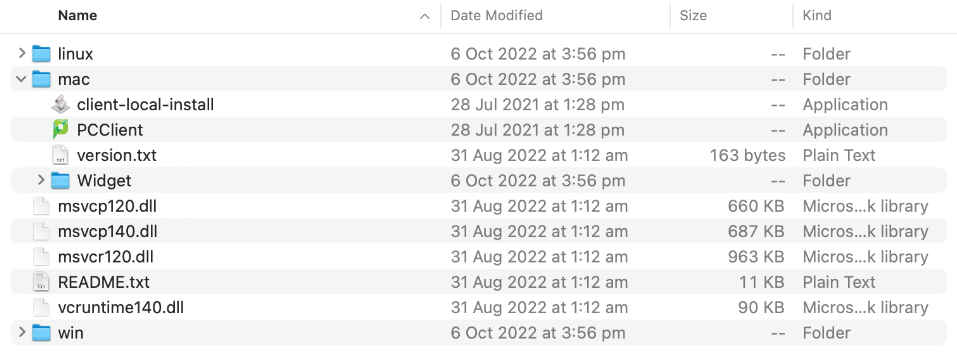Select the win folder icon
Viewport: 957px width, 362px height.
[x=41, y=333]
